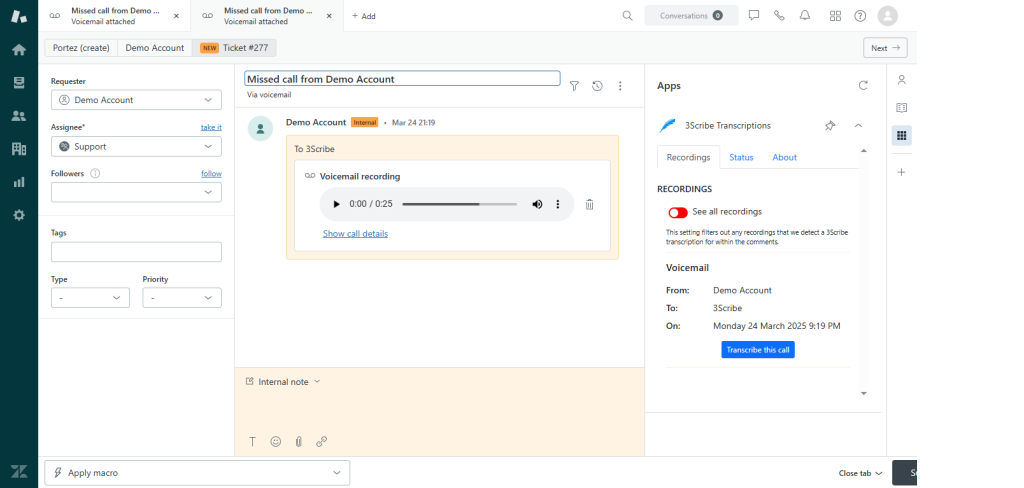
Task: Pin the 3Scribe Transcriptions app
Action: pos(830,126)
